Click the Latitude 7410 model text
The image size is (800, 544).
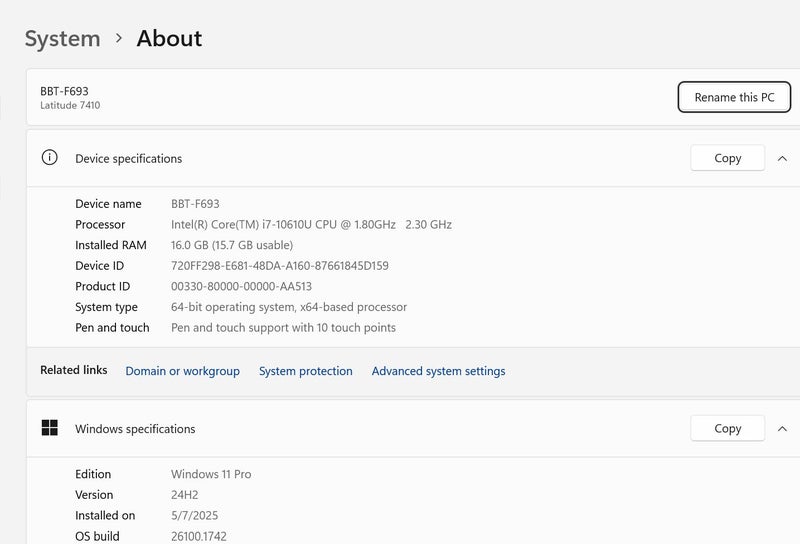[x=70, y=106]
